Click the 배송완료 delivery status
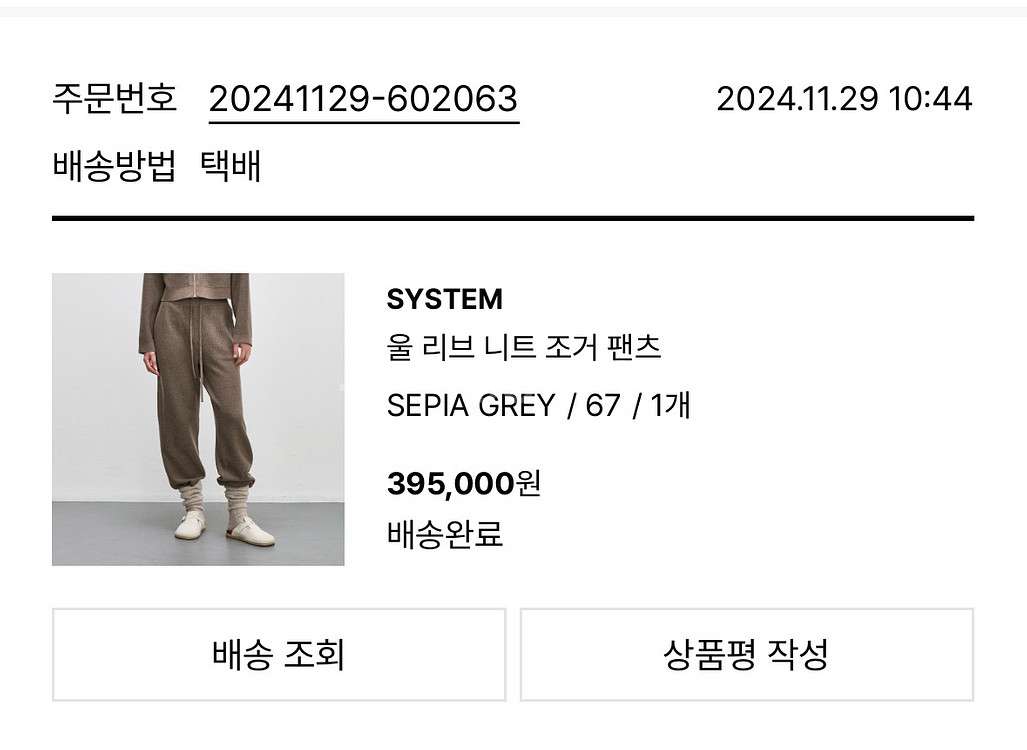Screen dimensions: 1027x750 click(x=444, y=534)
